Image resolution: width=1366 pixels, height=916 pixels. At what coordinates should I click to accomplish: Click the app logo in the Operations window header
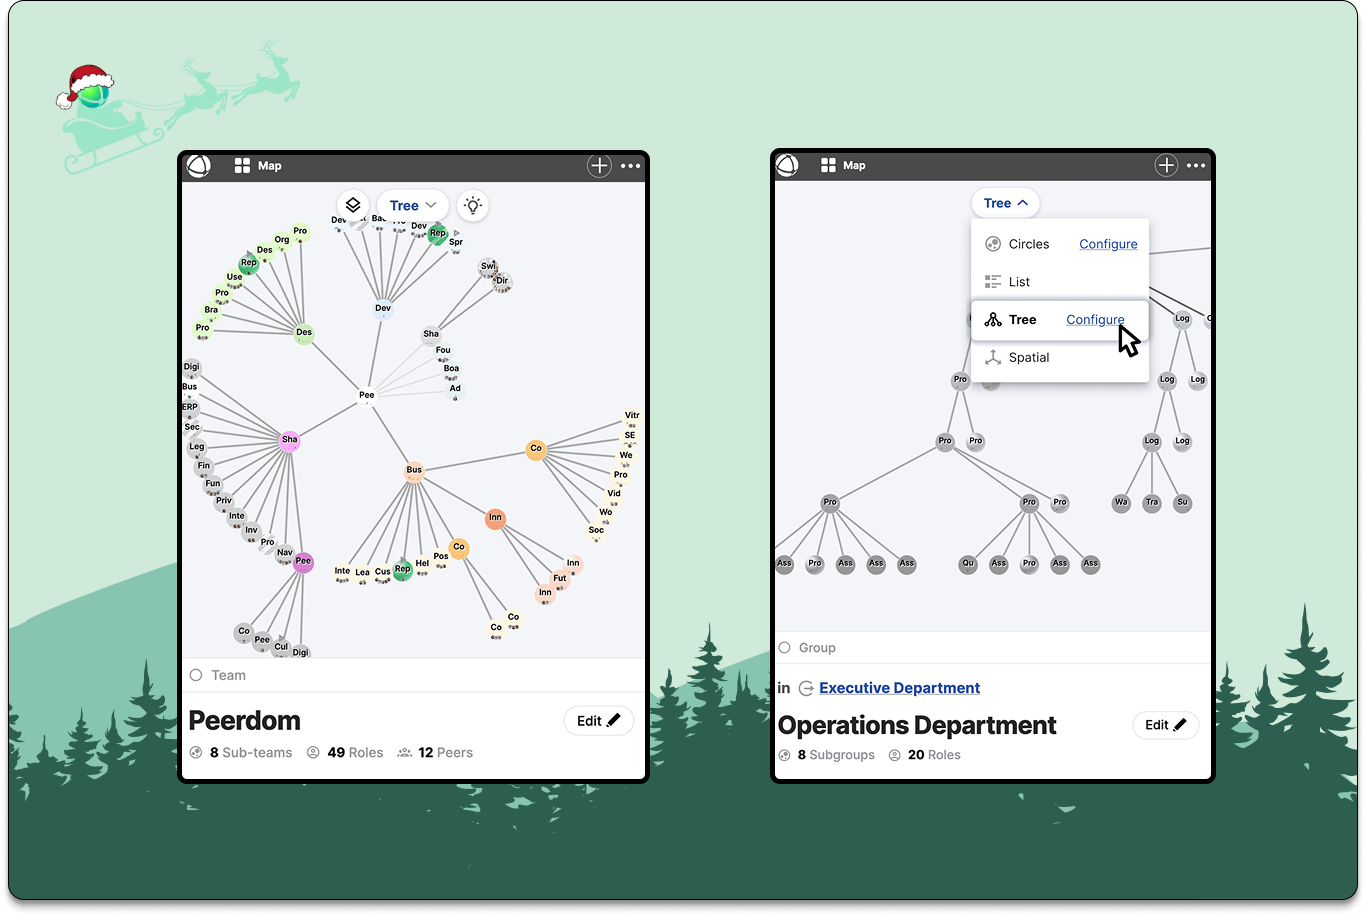pyautogui.click(x=787, y=165)
